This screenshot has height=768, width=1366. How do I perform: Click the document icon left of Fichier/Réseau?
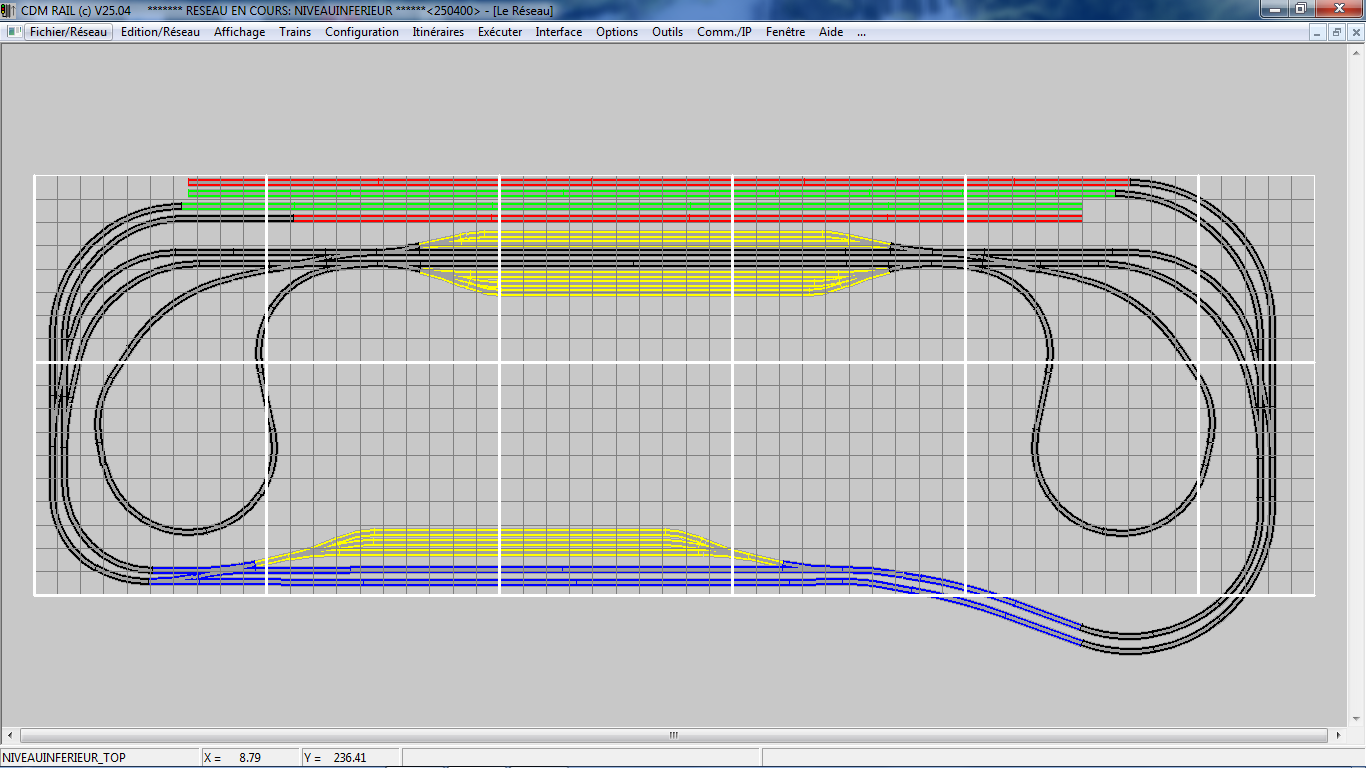pos(14,32)
